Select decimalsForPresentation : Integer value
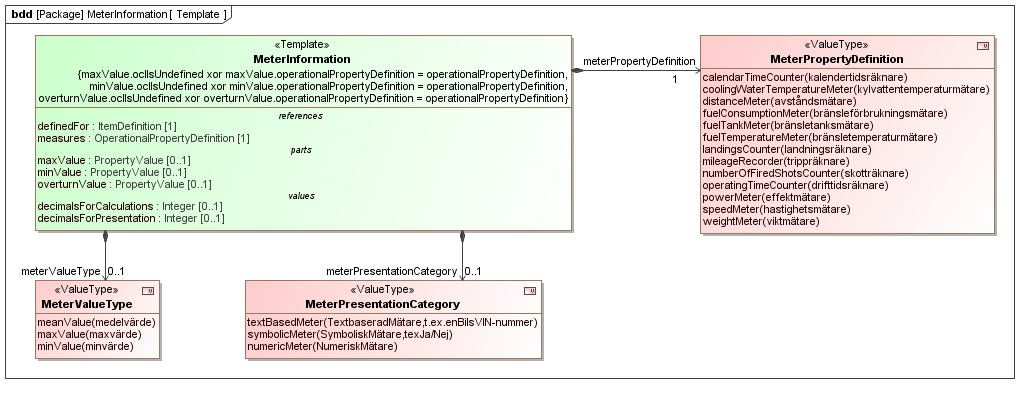1029x393 pixels. 131,218
